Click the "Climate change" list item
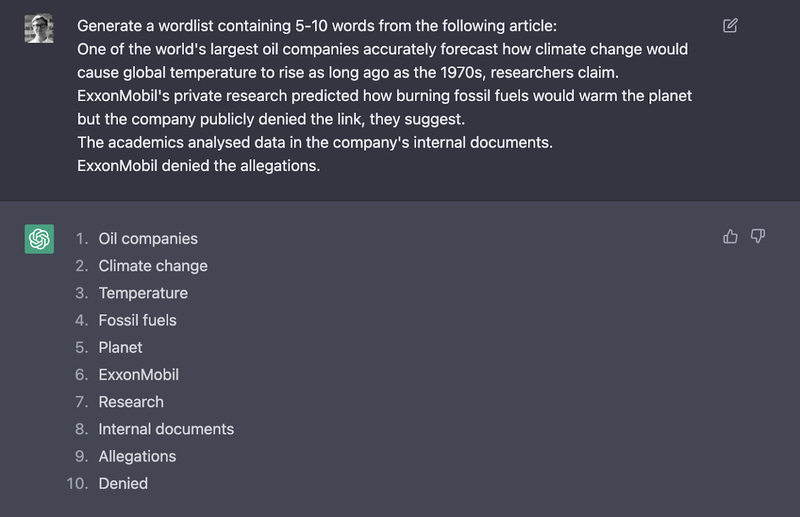800x517 pixels. pyautogui.click(x=153, y=266)
